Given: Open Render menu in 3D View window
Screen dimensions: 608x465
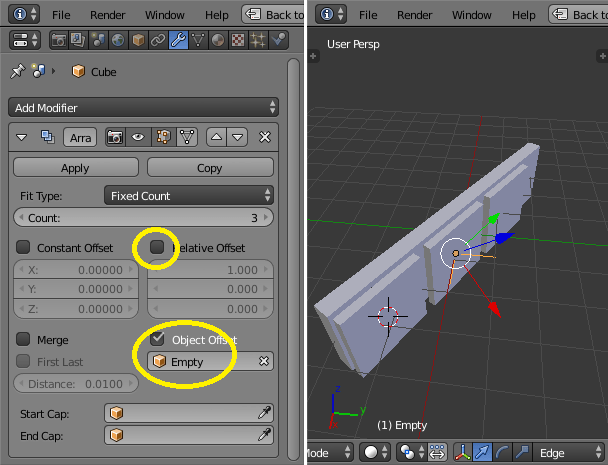Looking at the screenshot, I should click(415, 15).
